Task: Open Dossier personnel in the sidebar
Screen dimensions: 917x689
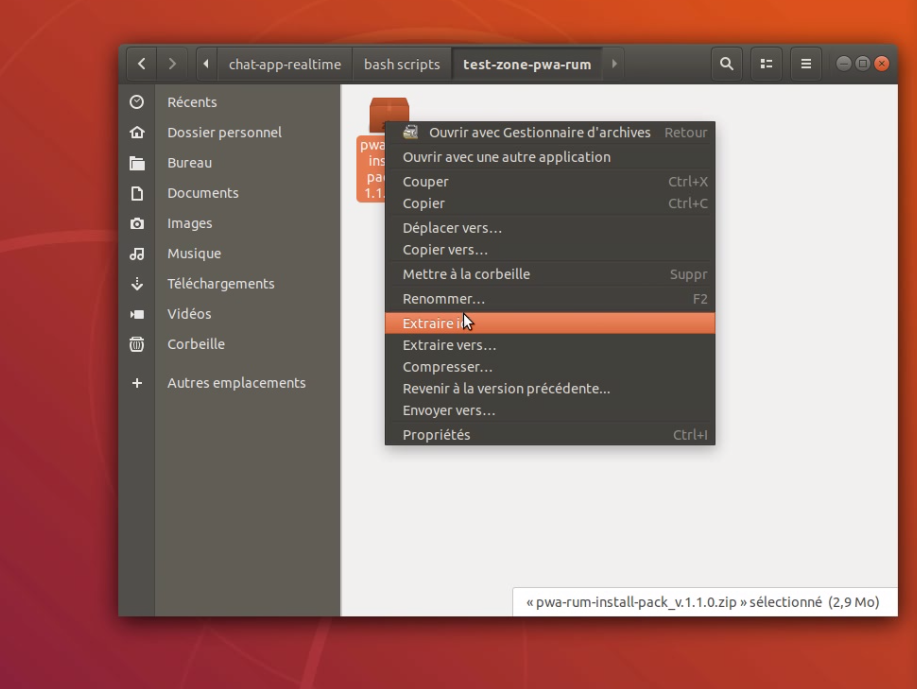Action: [x=223, y=132]
